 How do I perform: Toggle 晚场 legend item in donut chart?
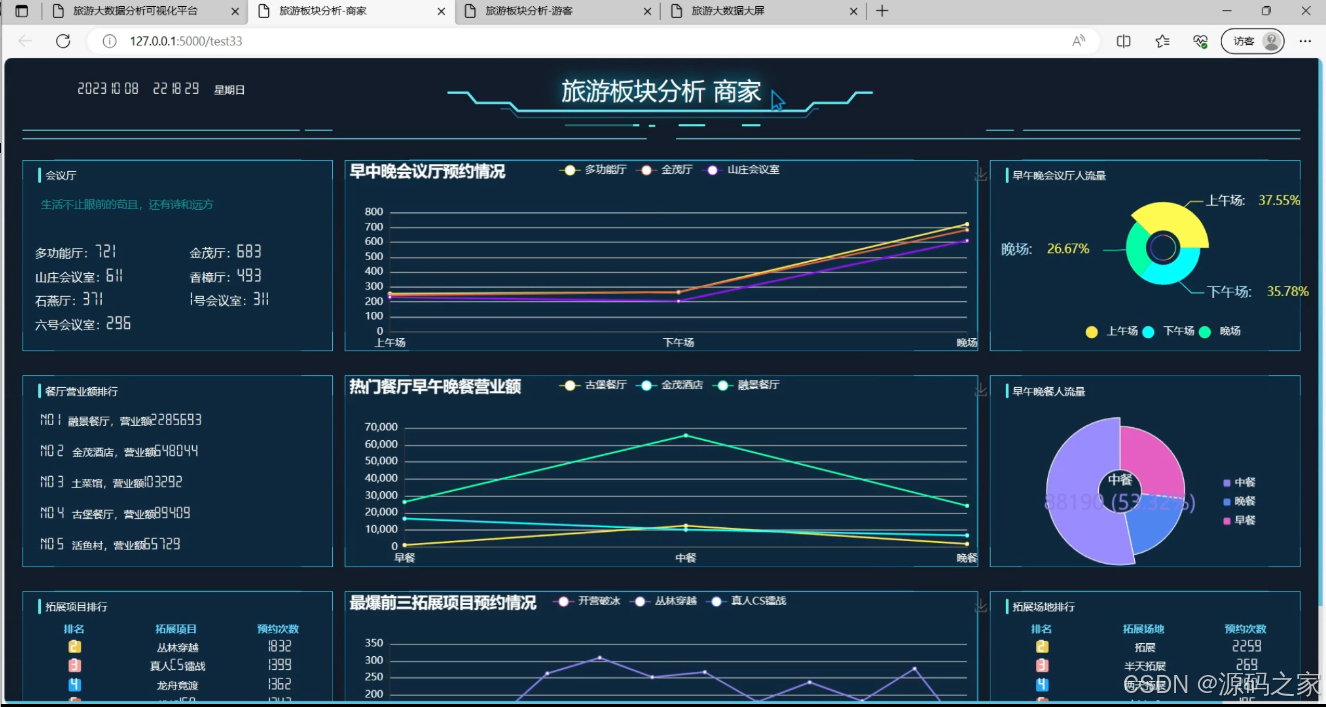(1220, 331)
